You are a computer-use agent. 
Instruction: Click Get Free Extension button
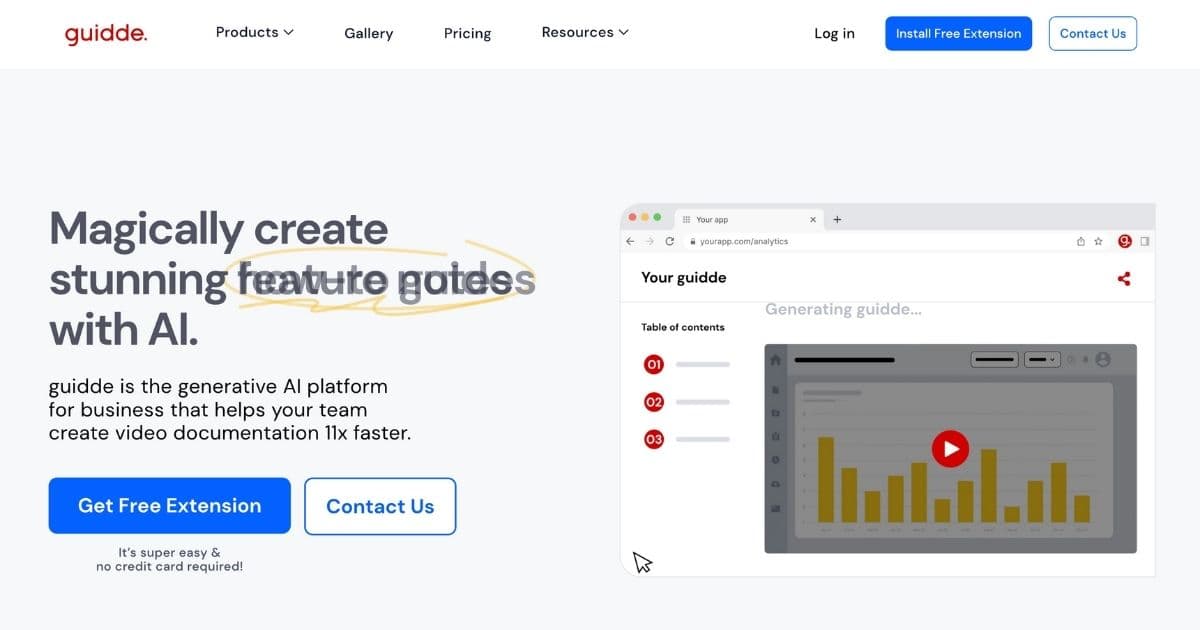point(170,506)
